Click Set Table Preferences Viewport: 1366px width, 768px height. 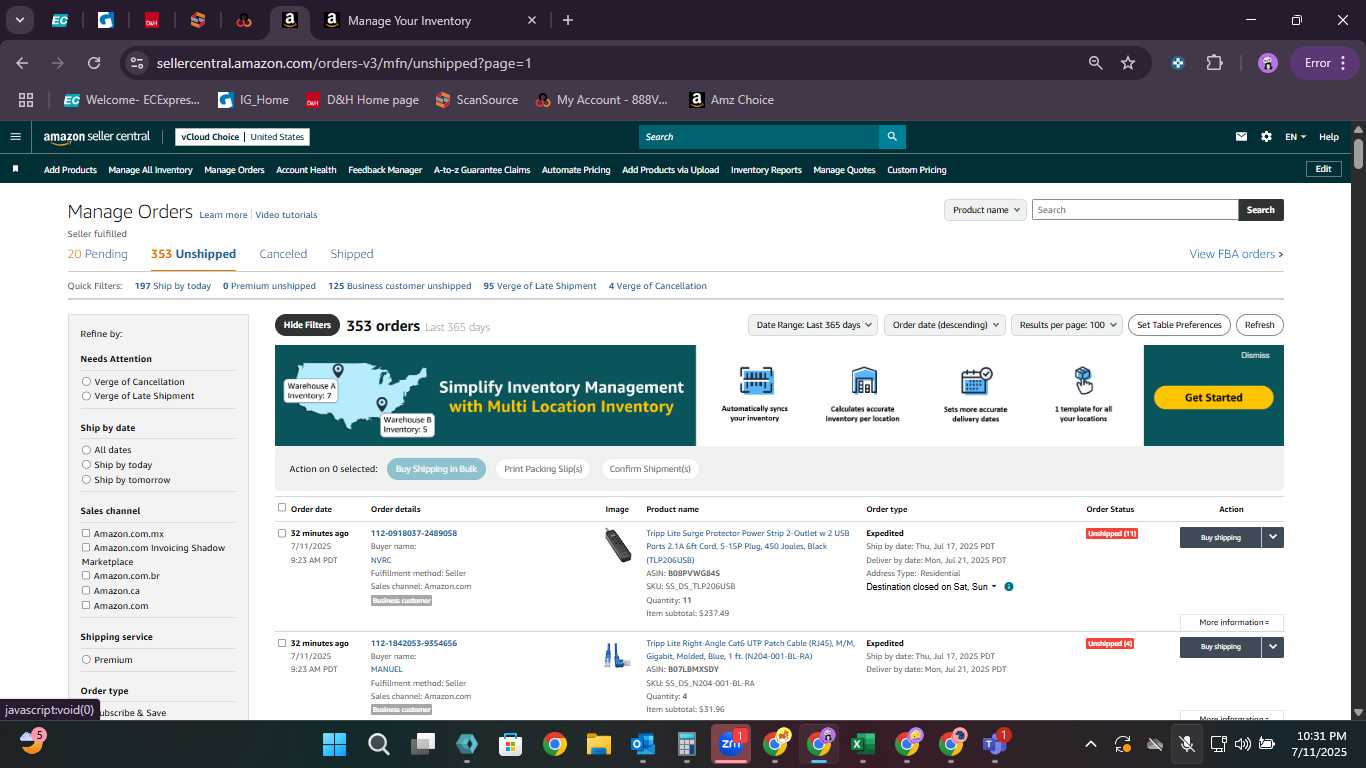[1179, 325]
